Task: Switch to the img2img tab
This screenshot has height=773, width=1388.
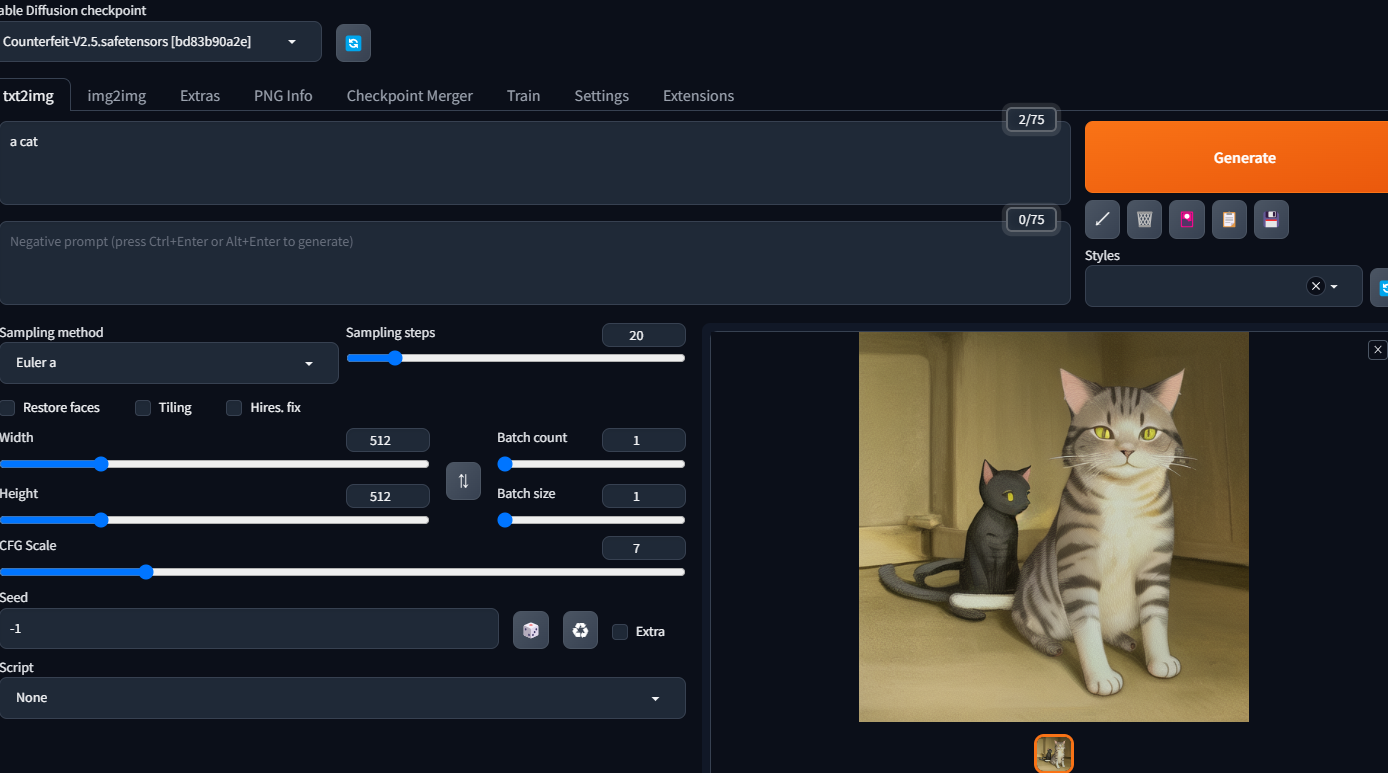Action: coord(117,96)
